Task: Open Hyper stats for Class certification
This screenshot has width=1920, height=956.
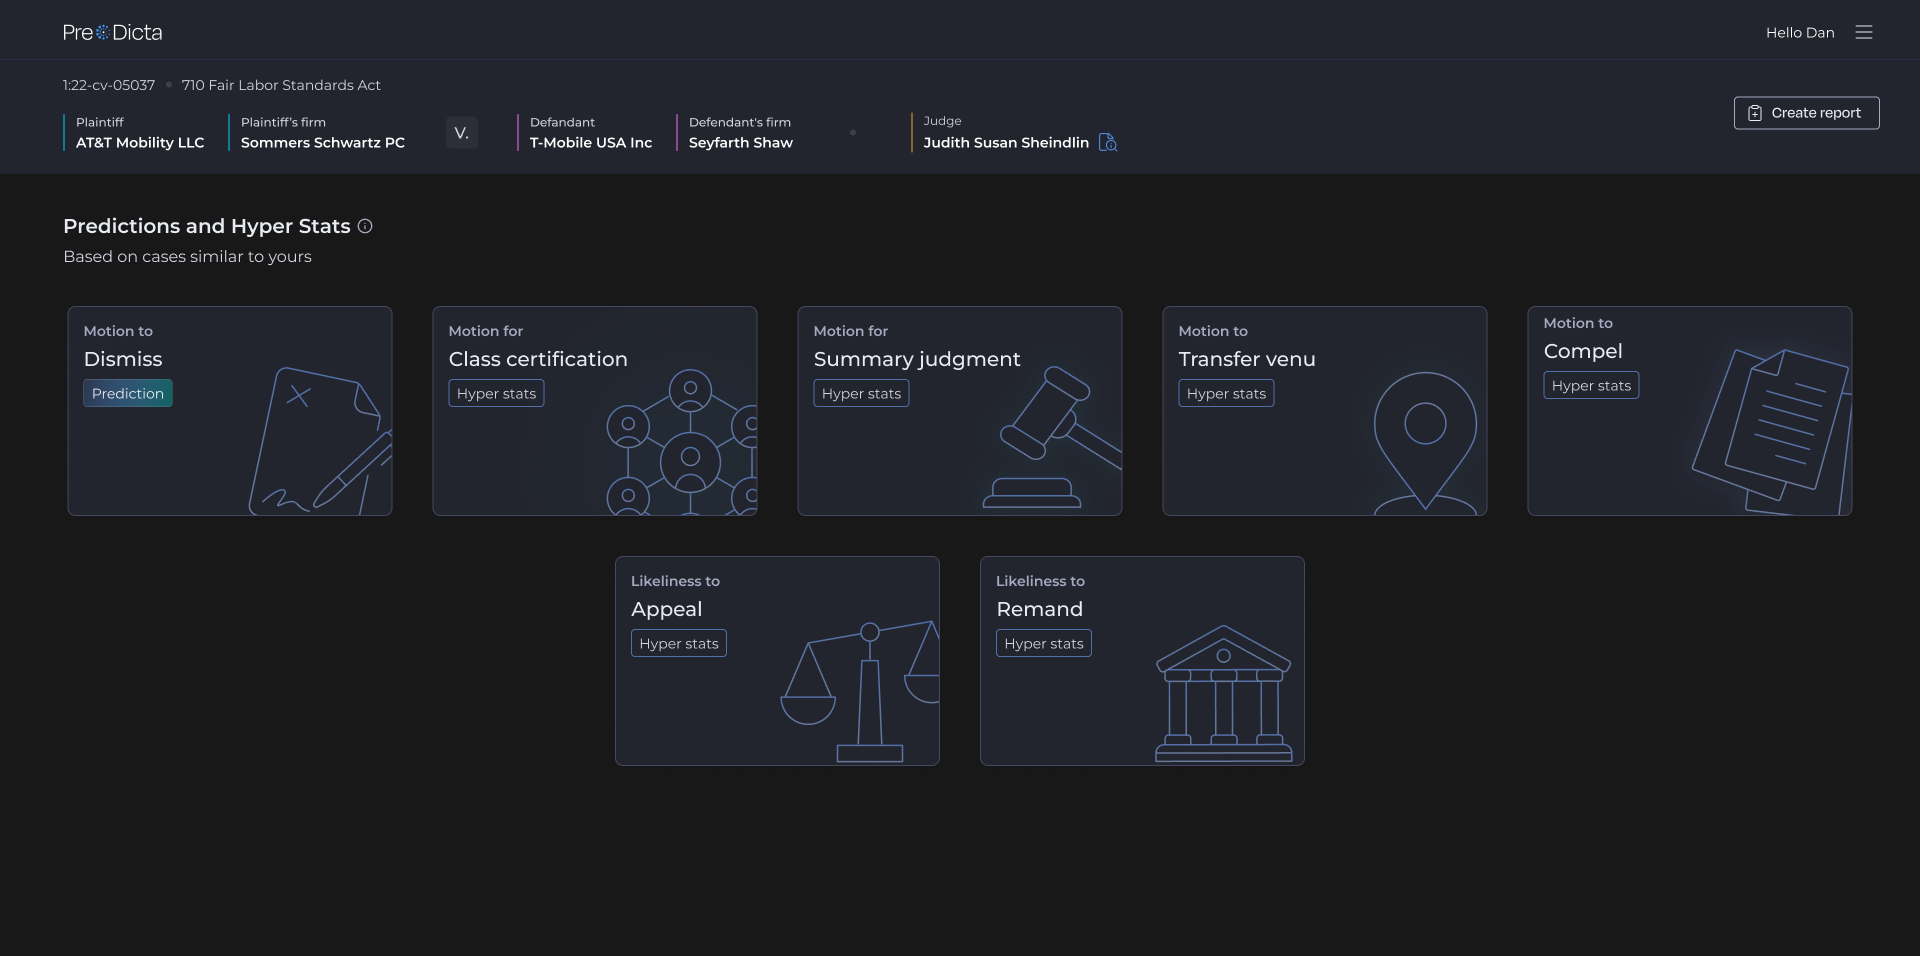Action: [x=496, y=393]
